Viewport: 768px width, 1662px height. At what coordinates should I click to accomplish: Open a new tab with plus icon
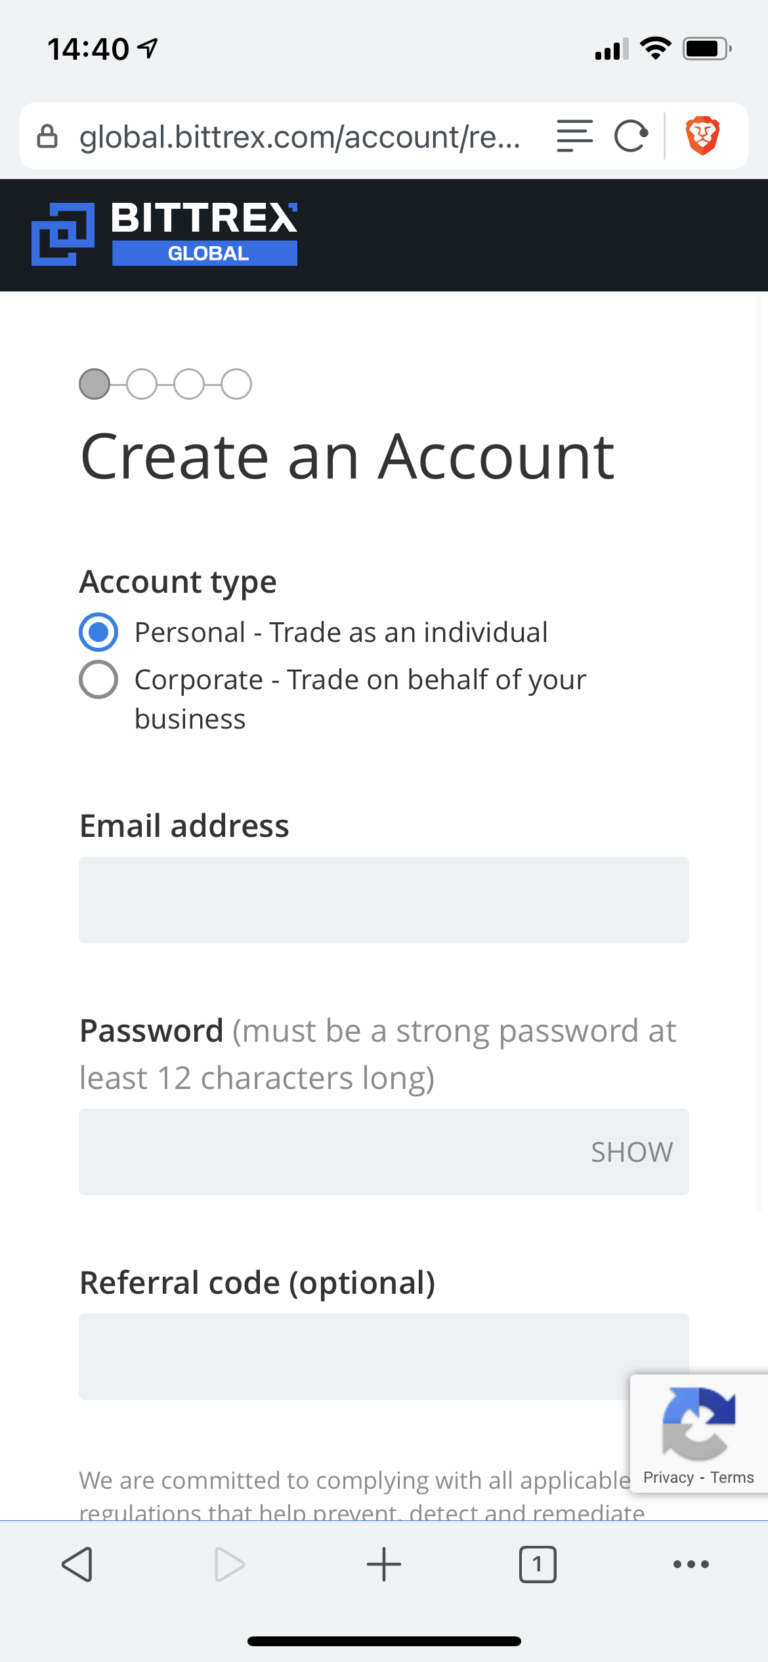[x=384, y=1564]
